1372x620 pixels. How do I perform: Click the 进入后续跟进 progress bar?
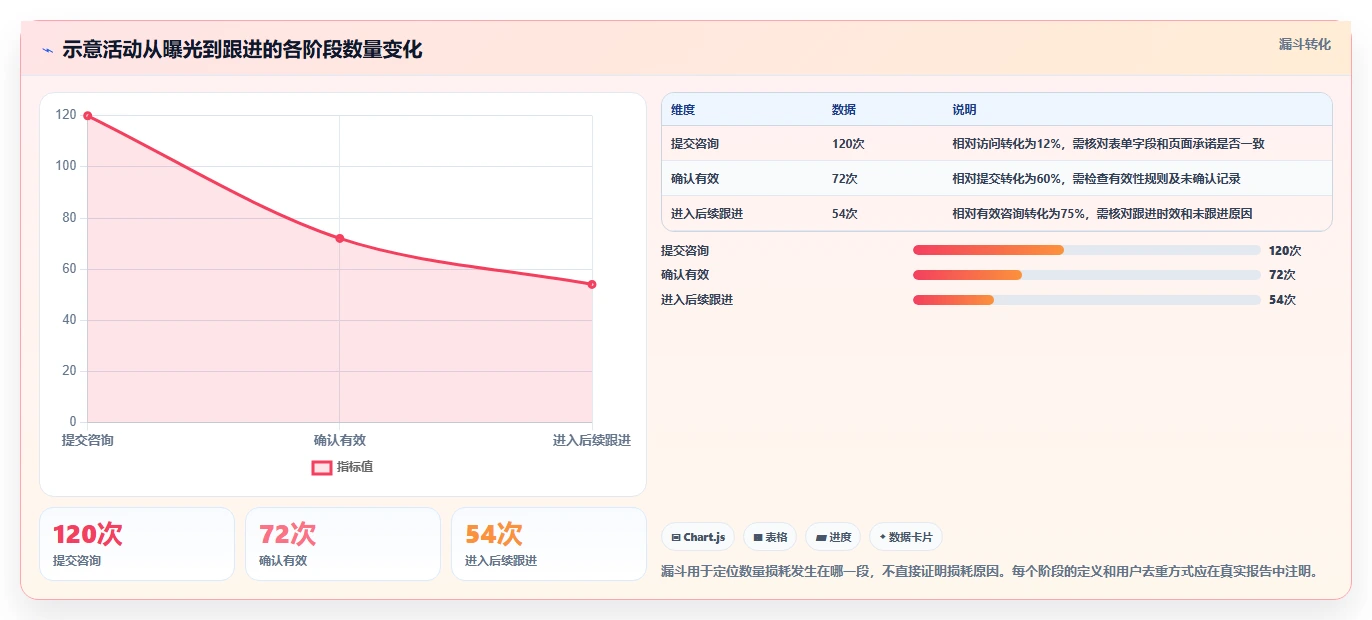tap(1087, 300)
